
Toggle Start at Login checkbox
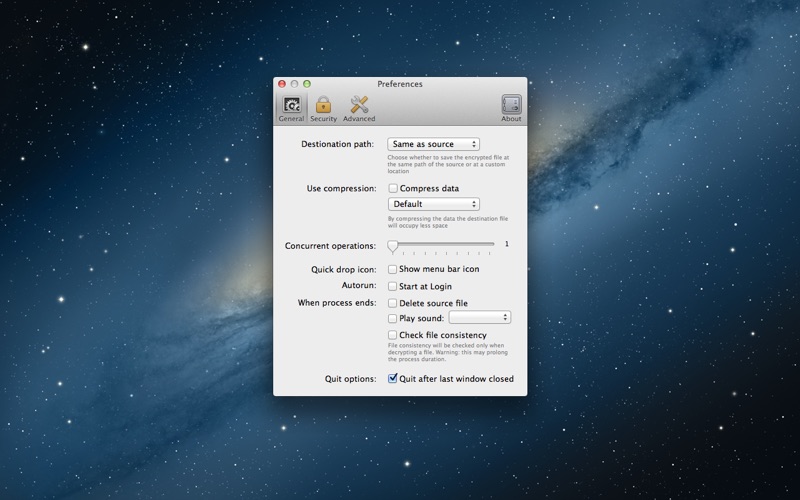point(392,286)
